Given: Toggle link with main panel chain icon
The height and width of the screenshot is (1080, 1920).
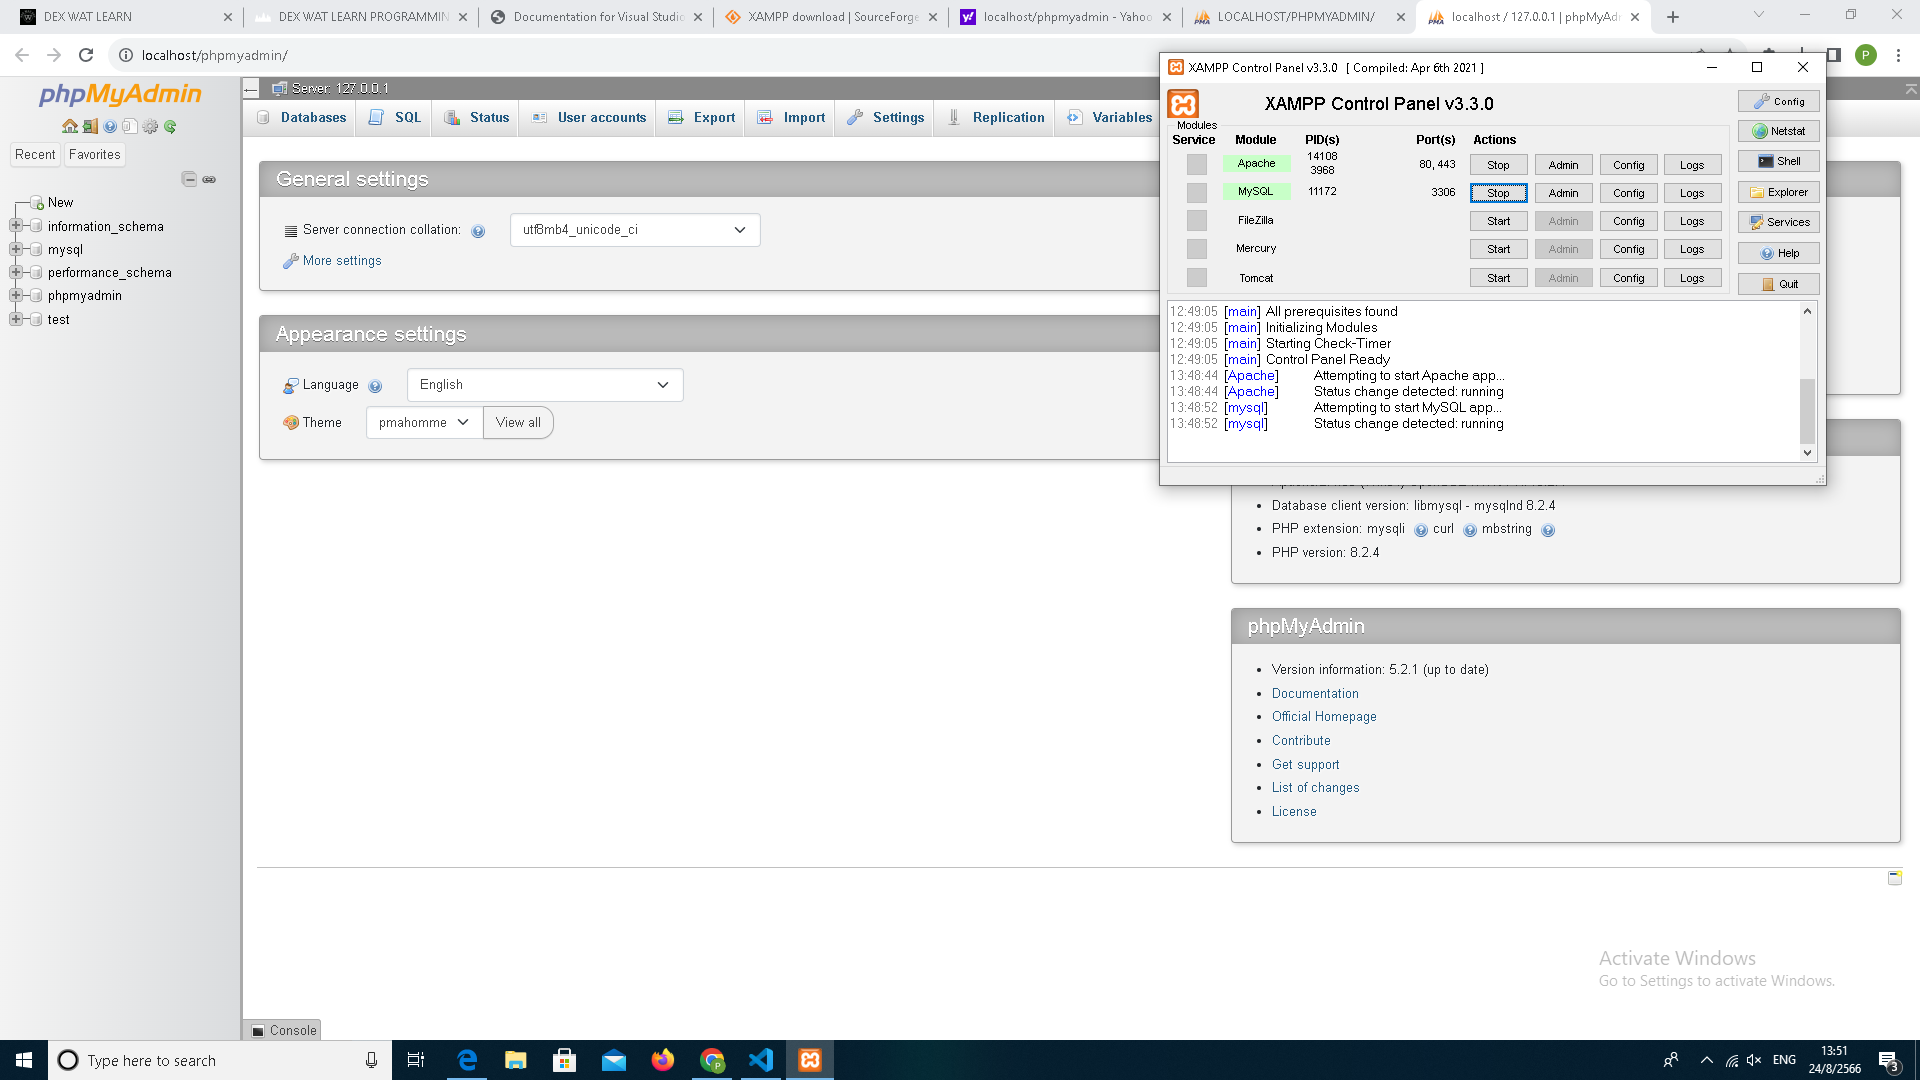Looking at the screenshot, I should click(x=209, y=179).
